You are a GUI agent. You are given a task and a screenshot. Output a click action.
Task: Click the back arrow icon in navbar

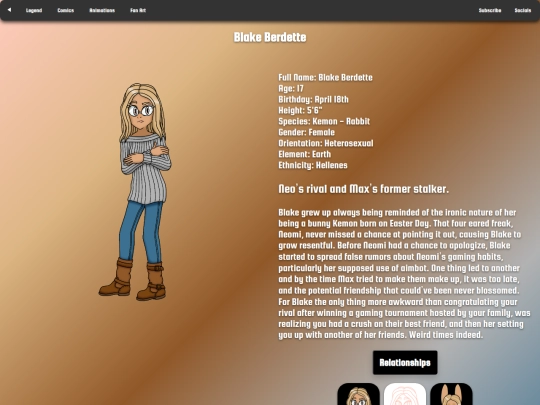click(9, 10)
